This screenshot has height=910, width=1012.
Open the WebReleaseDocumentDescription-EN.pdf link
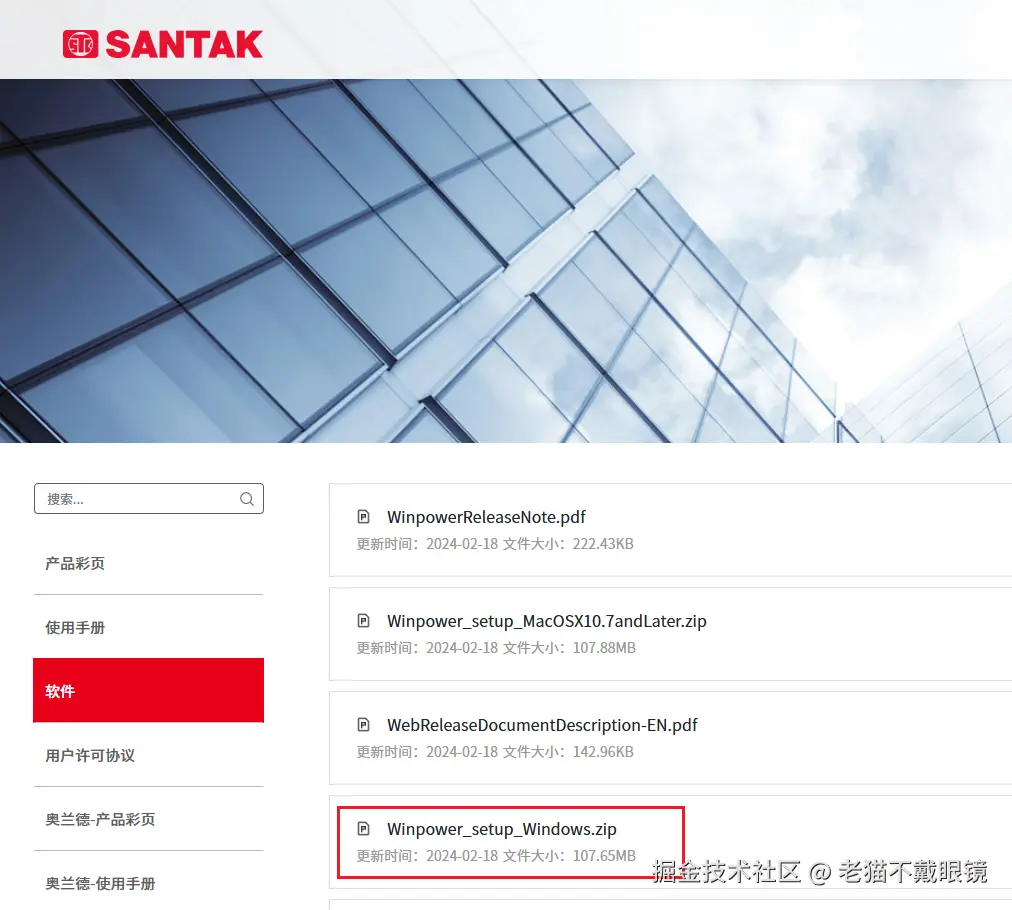coord(542,725)
